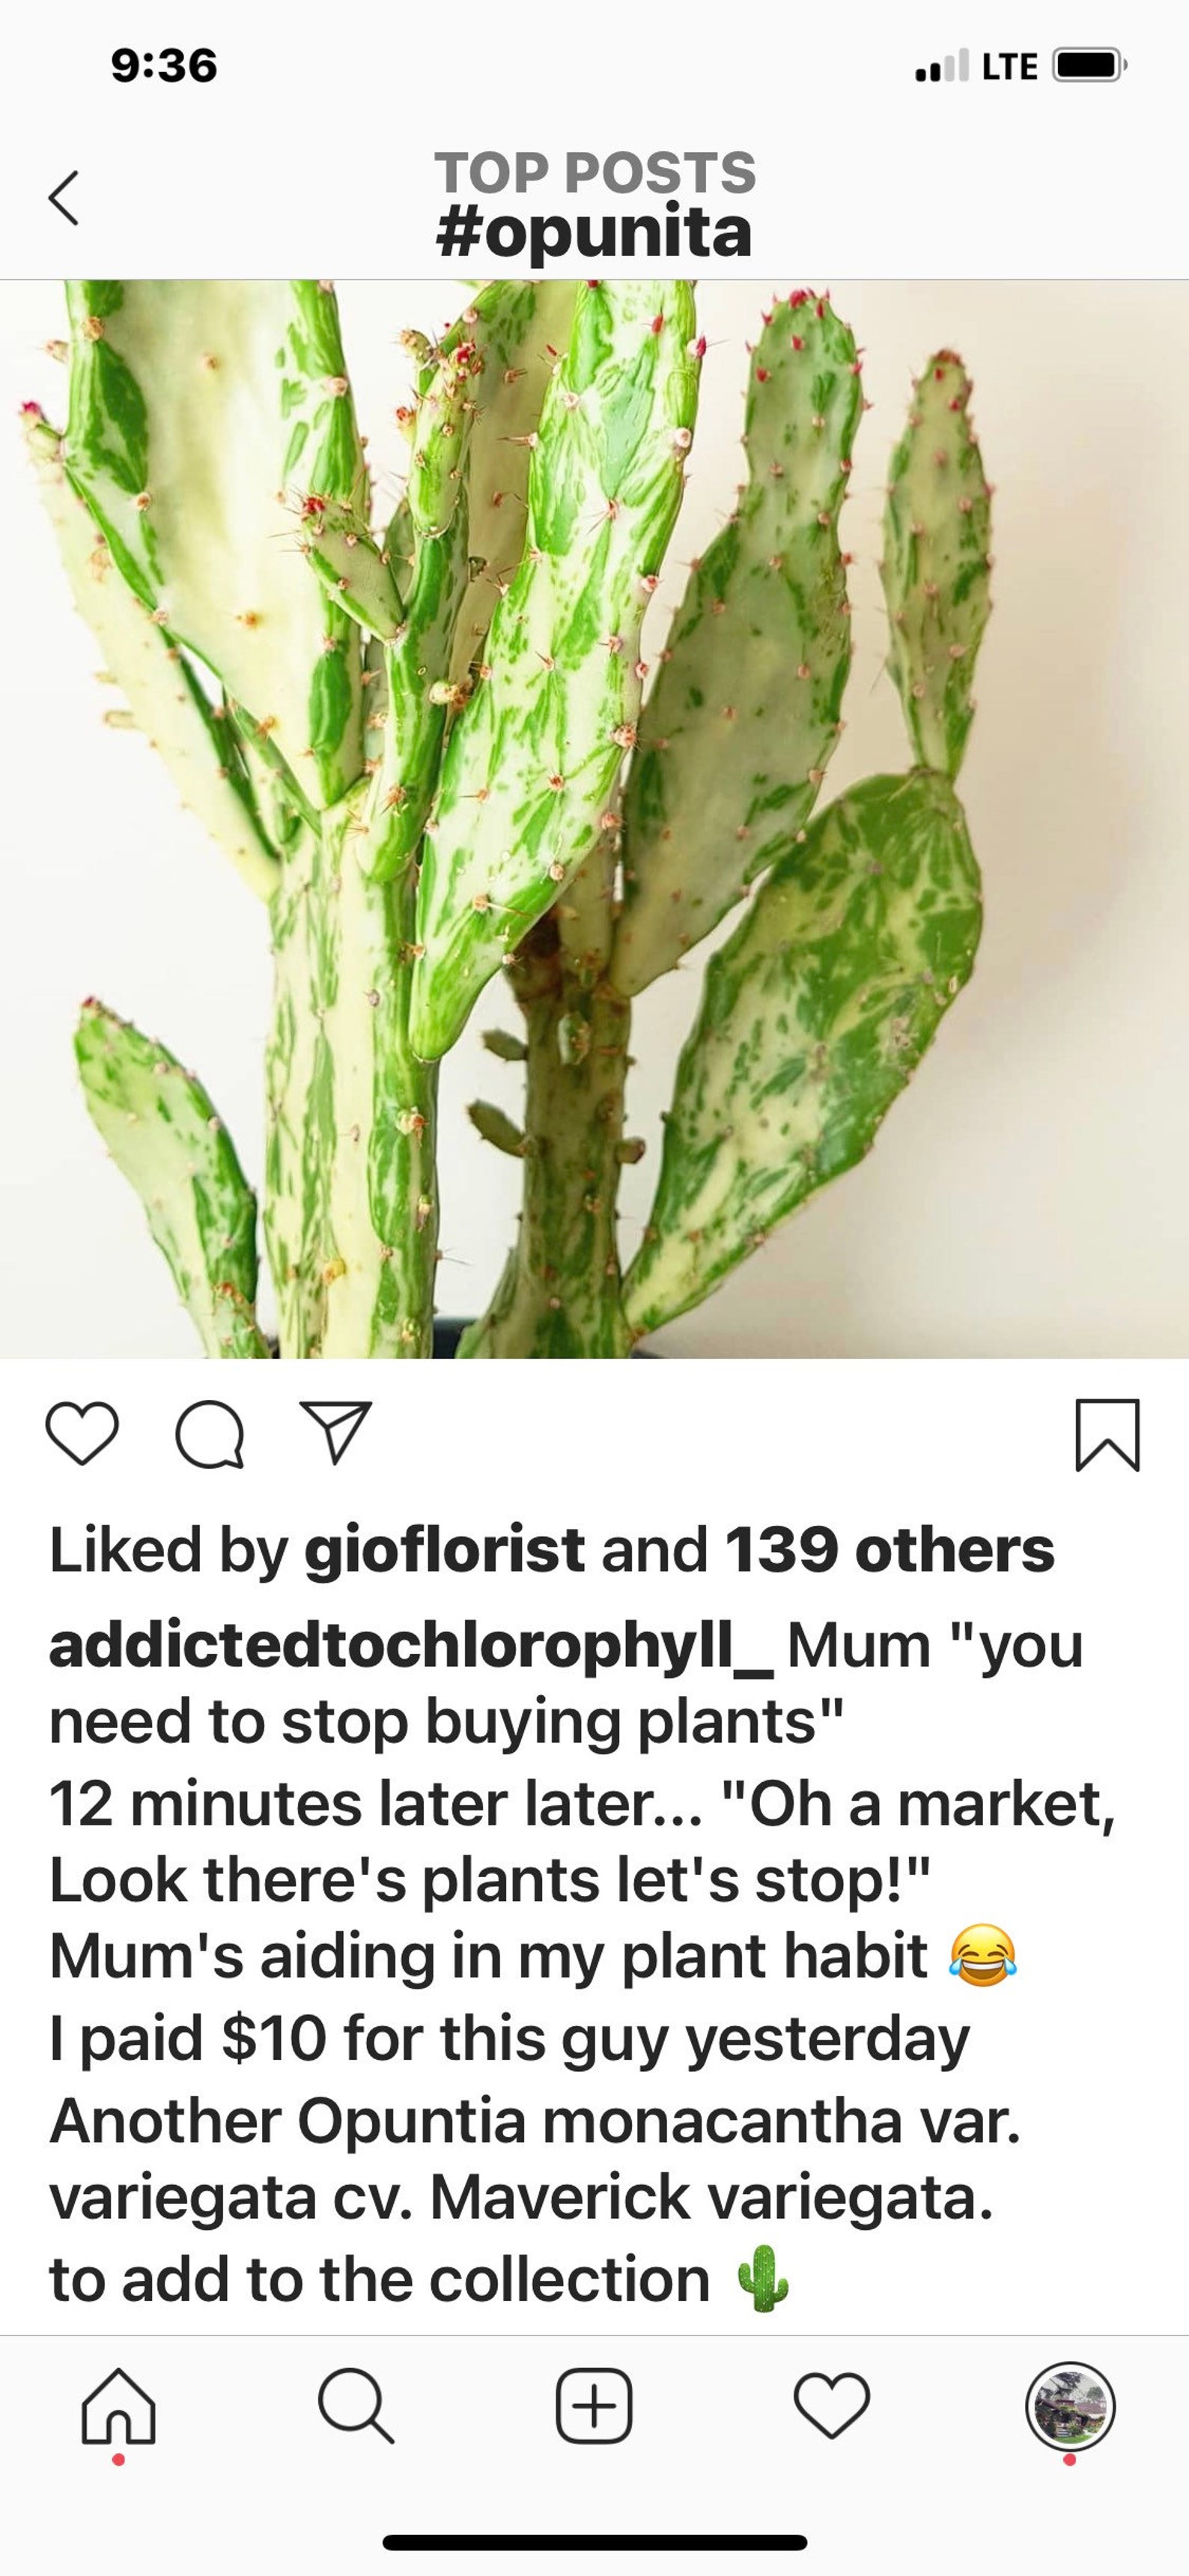1189x2576 pixels.
Task: Create new post with plus icon
Action: tap(594, 2406)
